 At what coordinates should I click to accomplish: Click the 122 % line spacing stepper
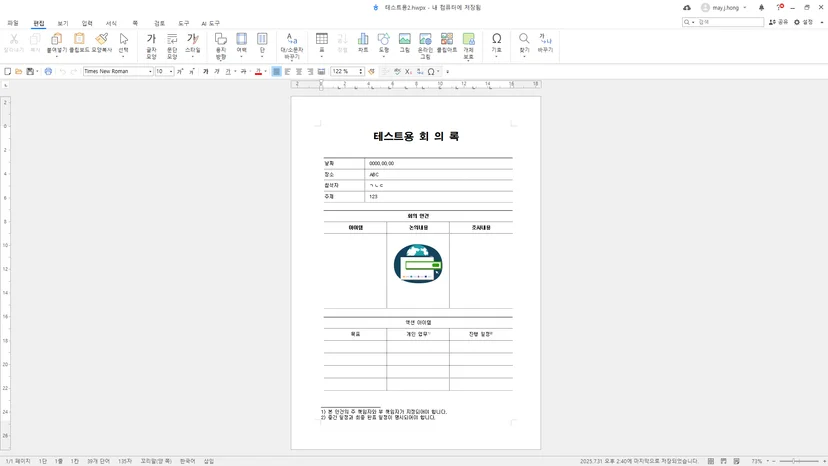[361, 71]
